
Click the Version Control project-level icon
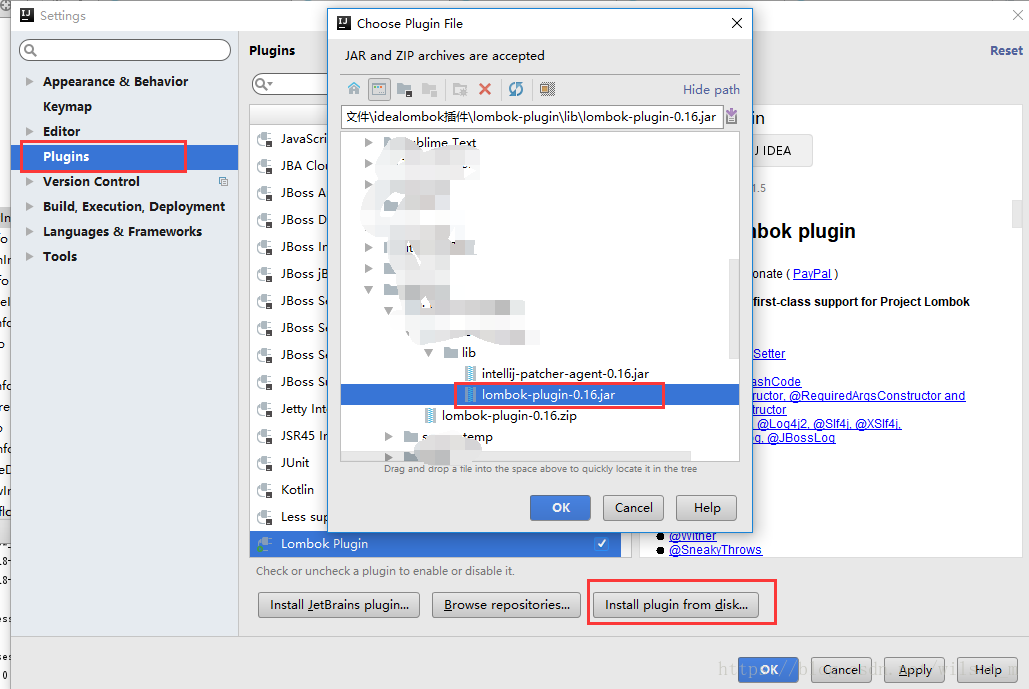click(x=223, y=182)
